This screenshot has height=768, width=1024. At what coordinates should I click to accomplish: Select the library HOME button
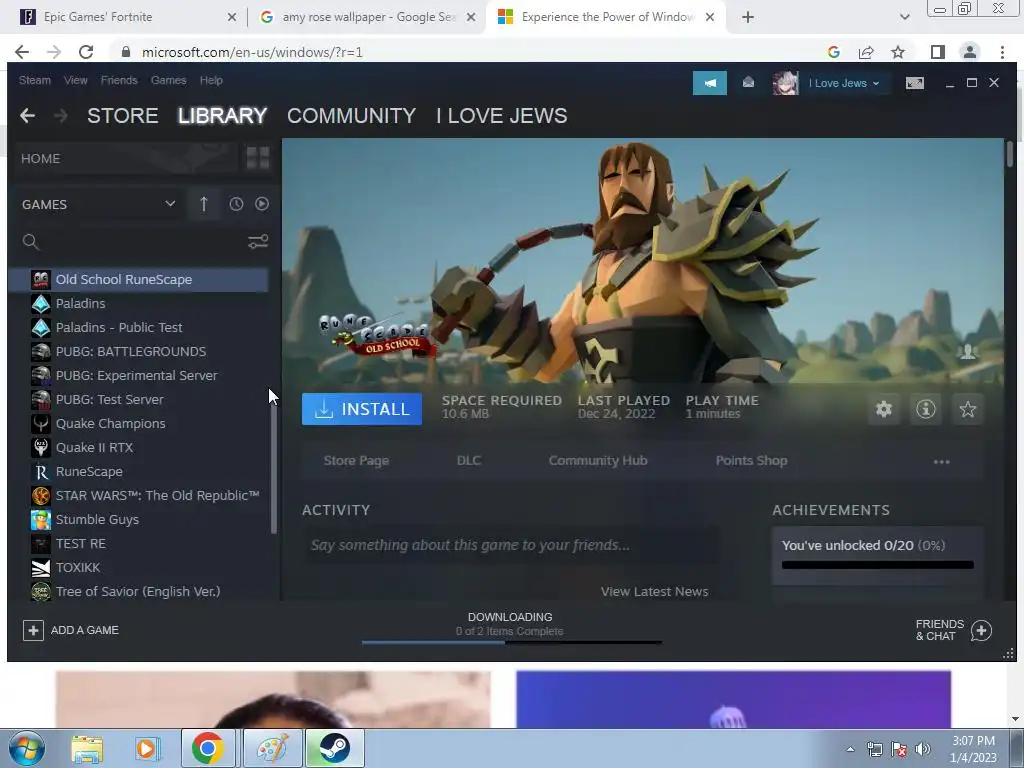coord(126,158)
